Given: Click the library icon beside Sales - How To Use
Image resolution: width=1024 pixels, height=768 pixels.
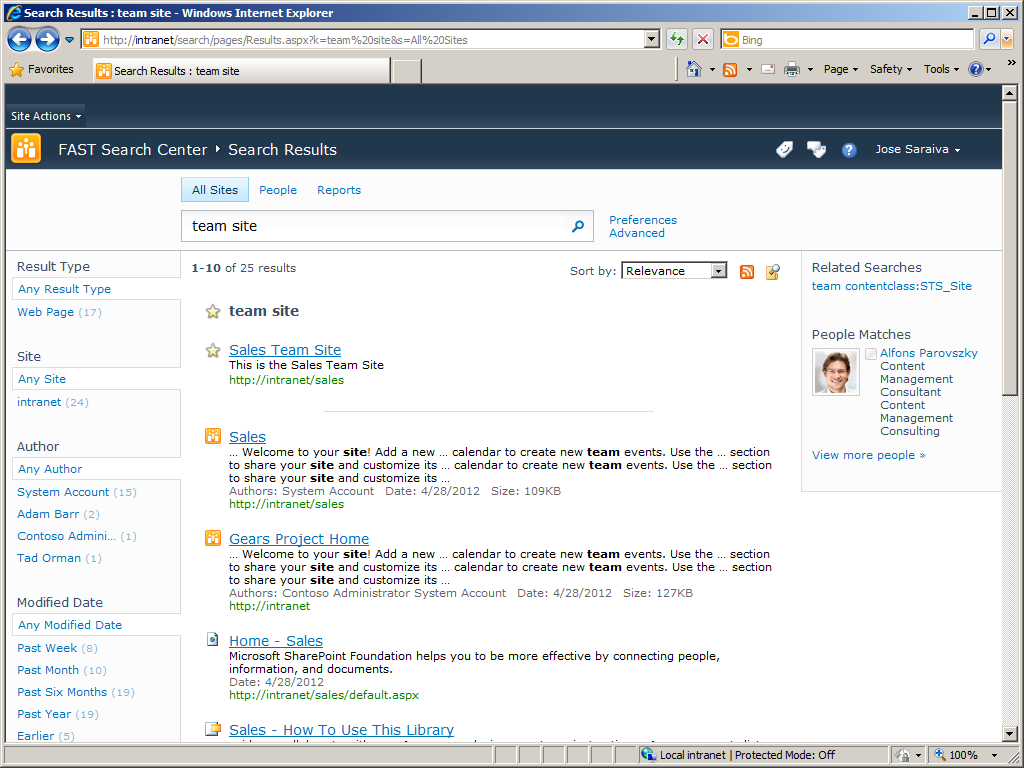Looking at the screenshot, I should point(213,728).
